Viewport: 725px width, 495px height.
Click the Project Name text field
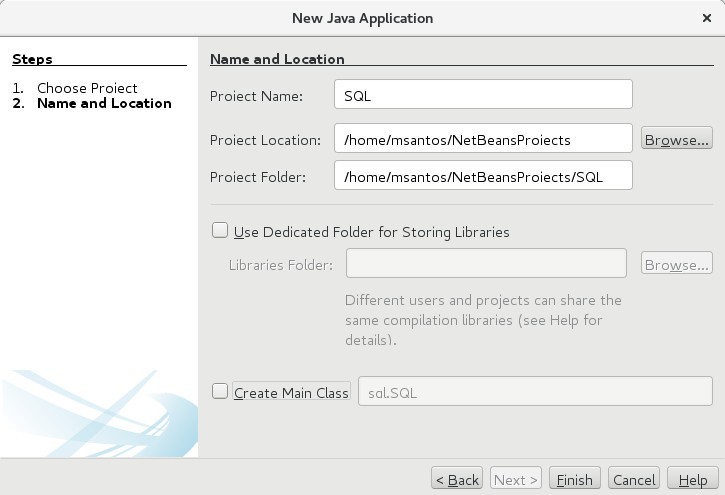pos(483,94)
